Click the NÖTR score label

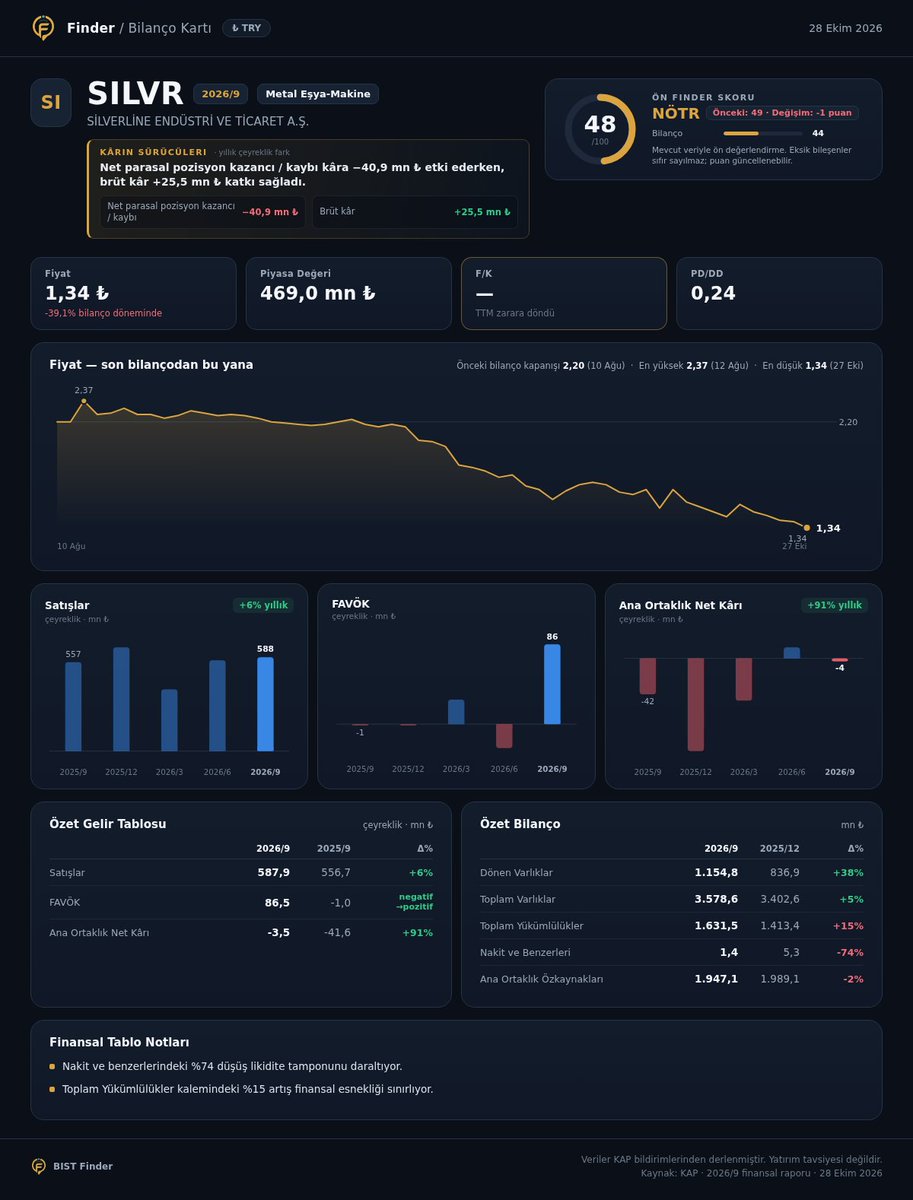[x=676, y=113]
